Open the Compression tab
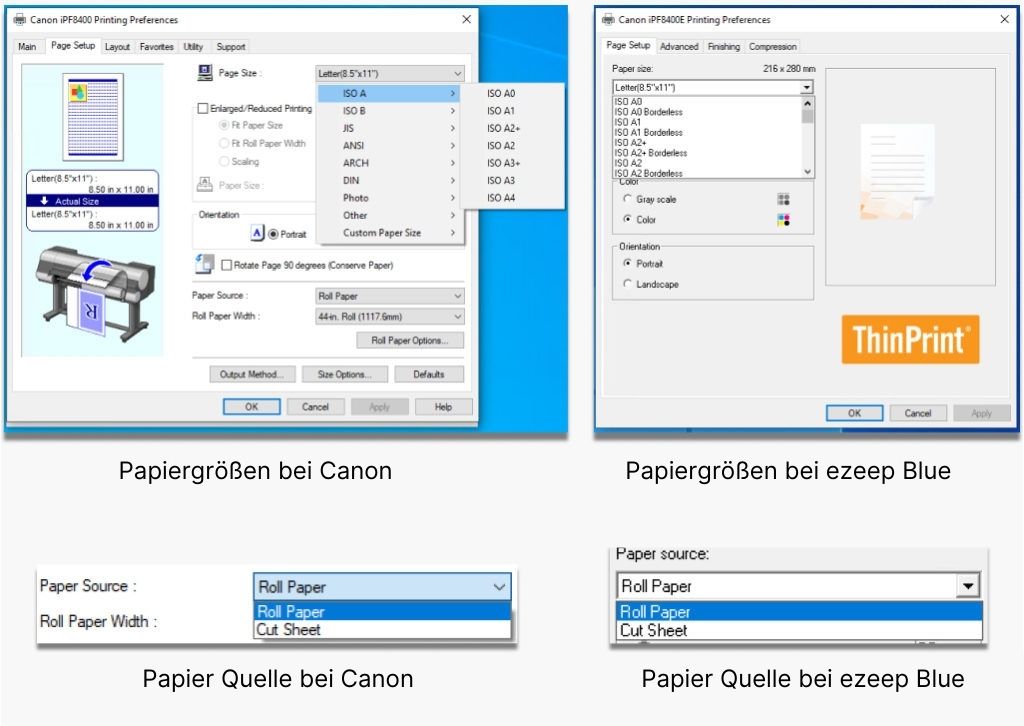Image resolution: width=1024 pixels, height=726 pixels. click(x=773, y=47)
